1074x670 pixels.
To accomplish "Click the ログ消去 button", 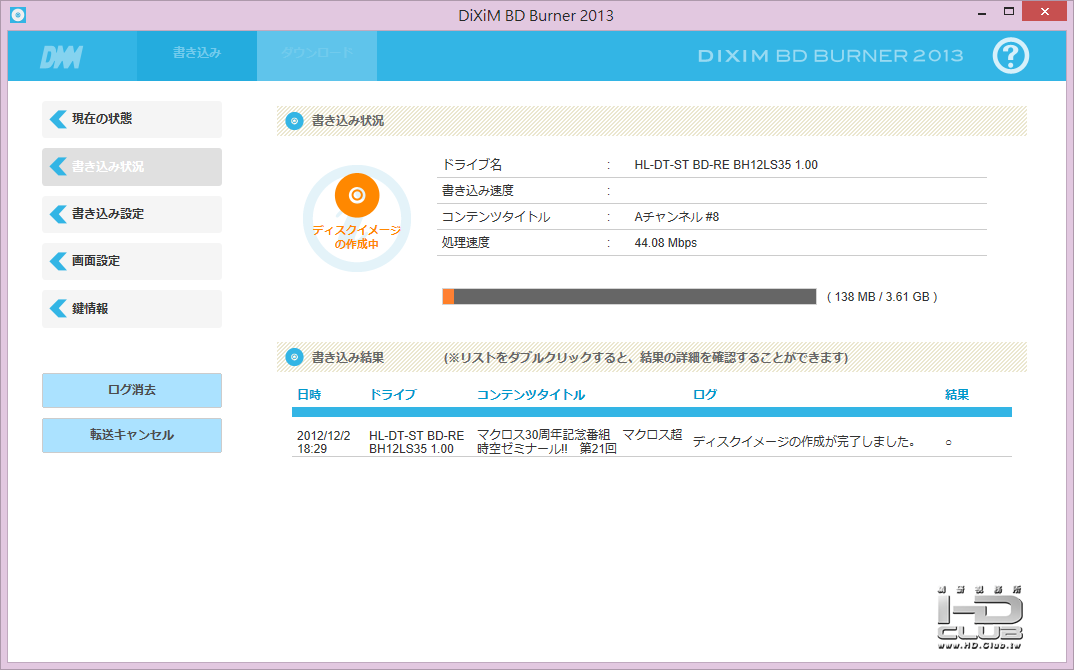I will (x=132, y=390).
